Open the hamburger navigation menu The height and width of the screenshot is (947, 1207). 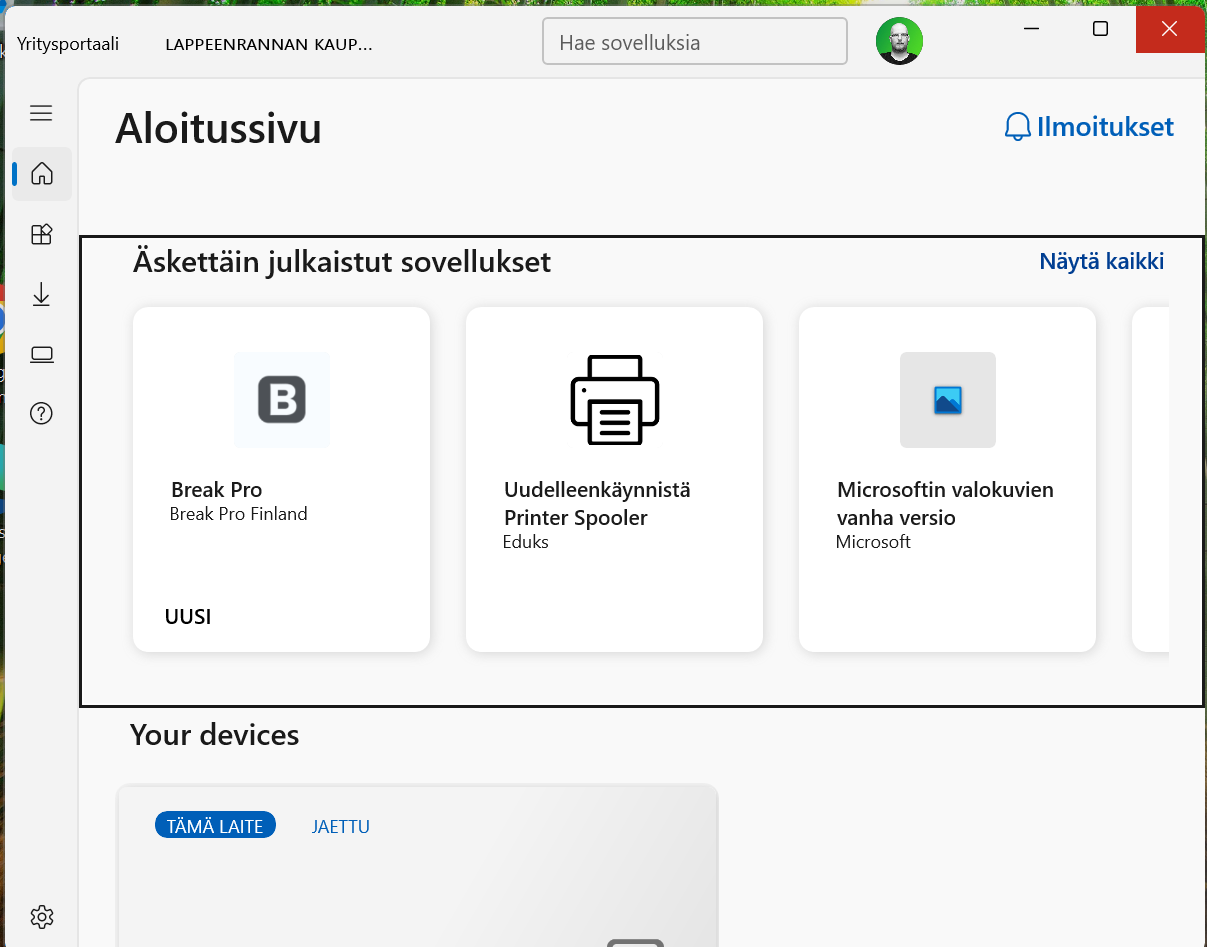[x=41, y=113]
